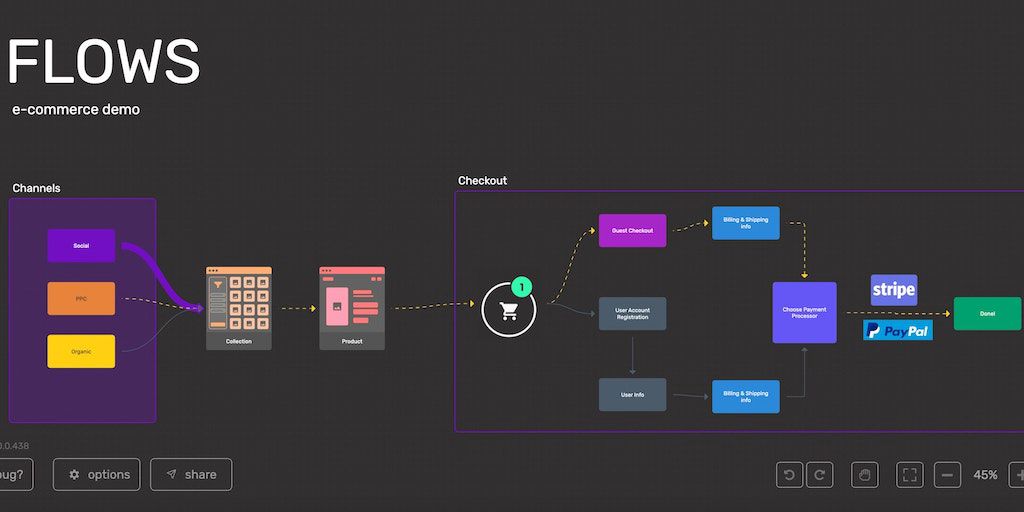Select the Choose Payment Processor node
Screen dimensions: 1024x512
coord(805,313)
